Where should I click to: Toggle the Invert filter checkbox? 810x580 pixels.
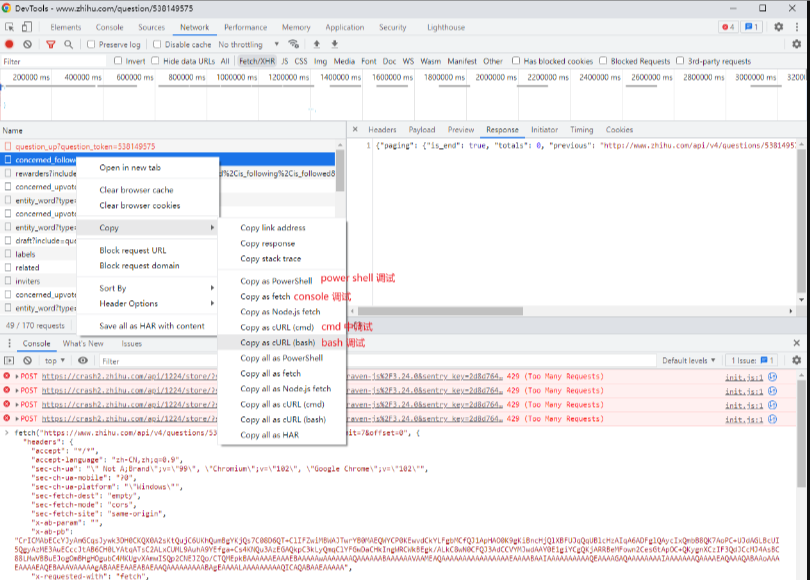point(118,61)
